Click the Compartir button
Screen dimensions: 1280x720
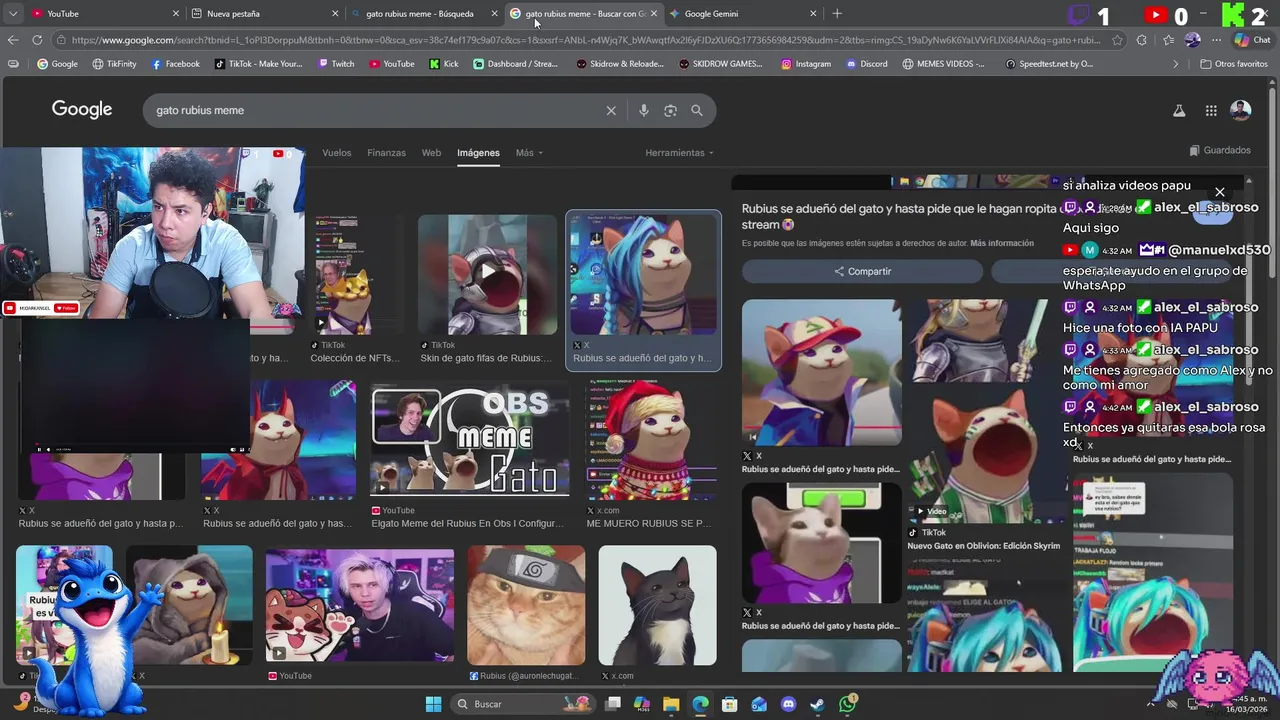pos(862,271)
